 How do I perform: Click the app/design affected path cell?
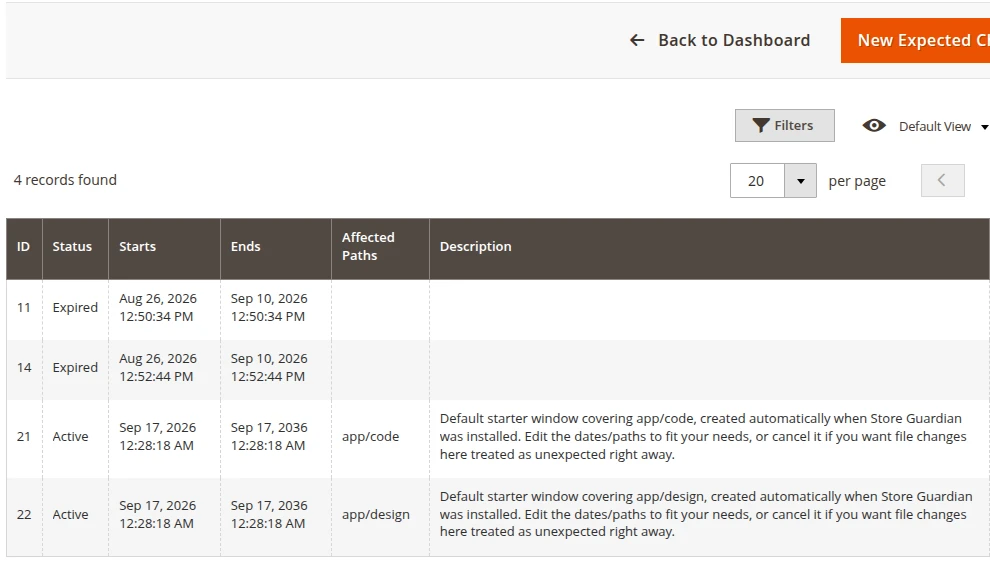tap(376, 514)
